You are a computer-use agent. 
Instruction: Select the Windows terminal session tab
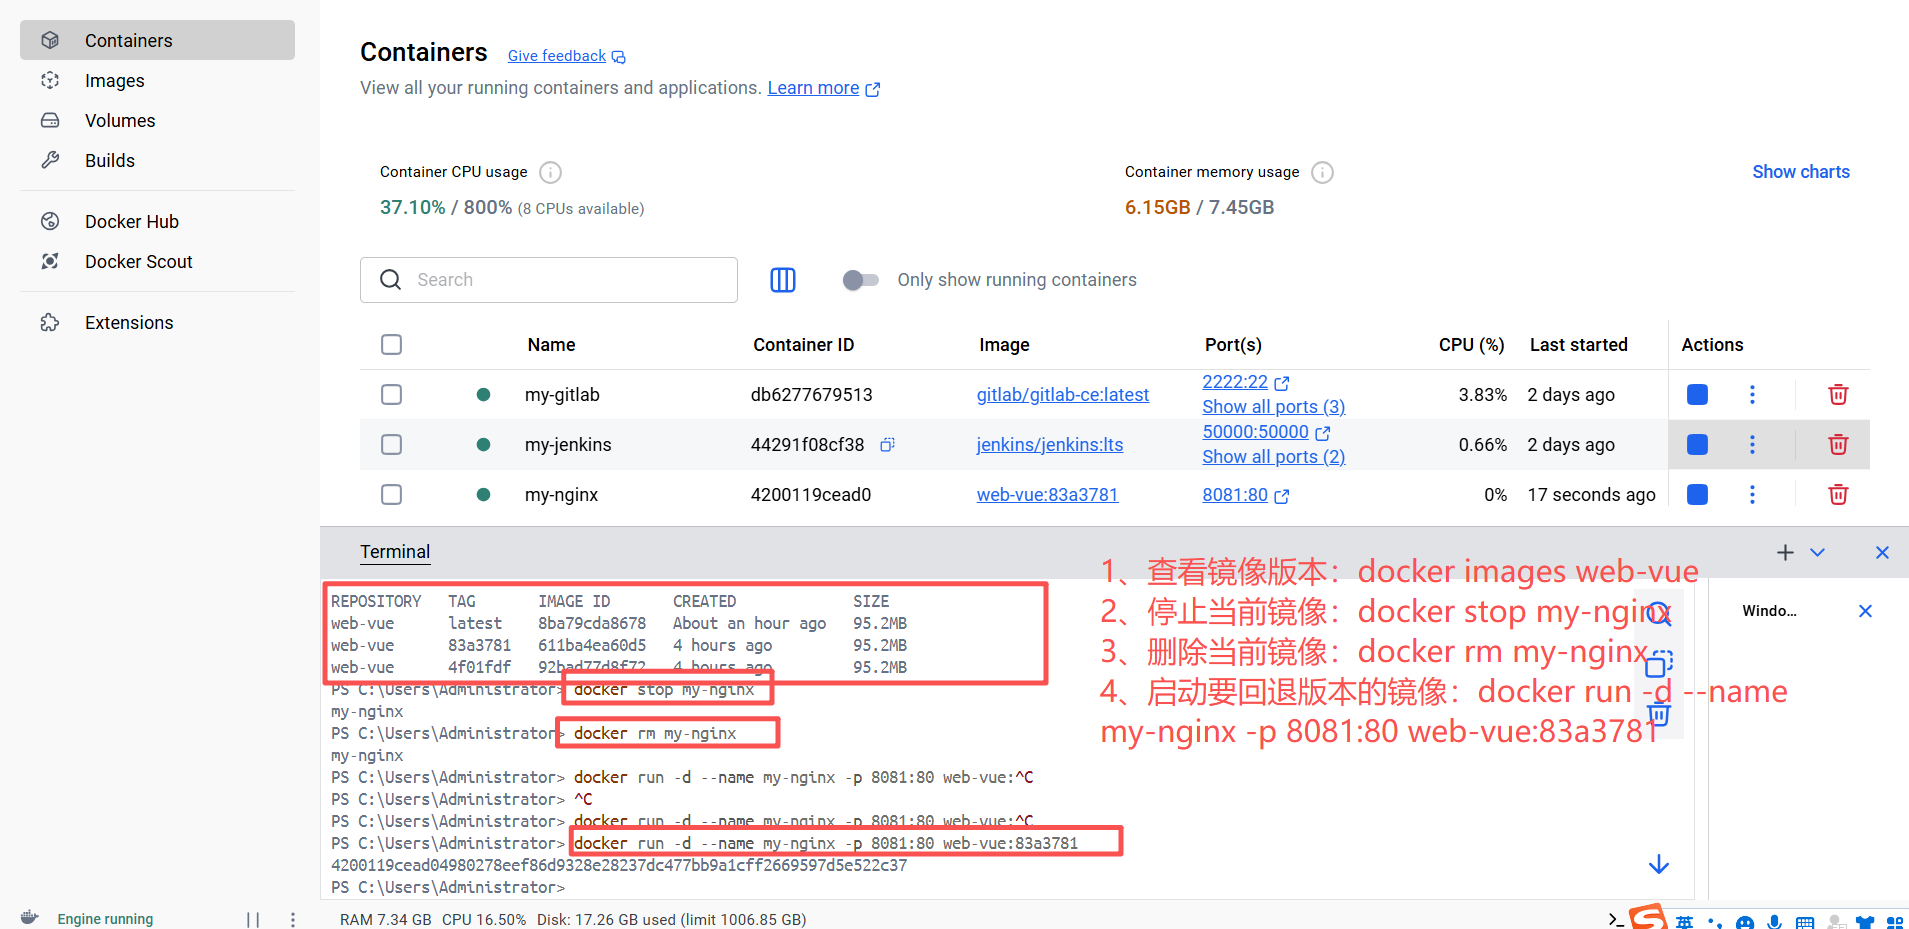[1769, 611]
